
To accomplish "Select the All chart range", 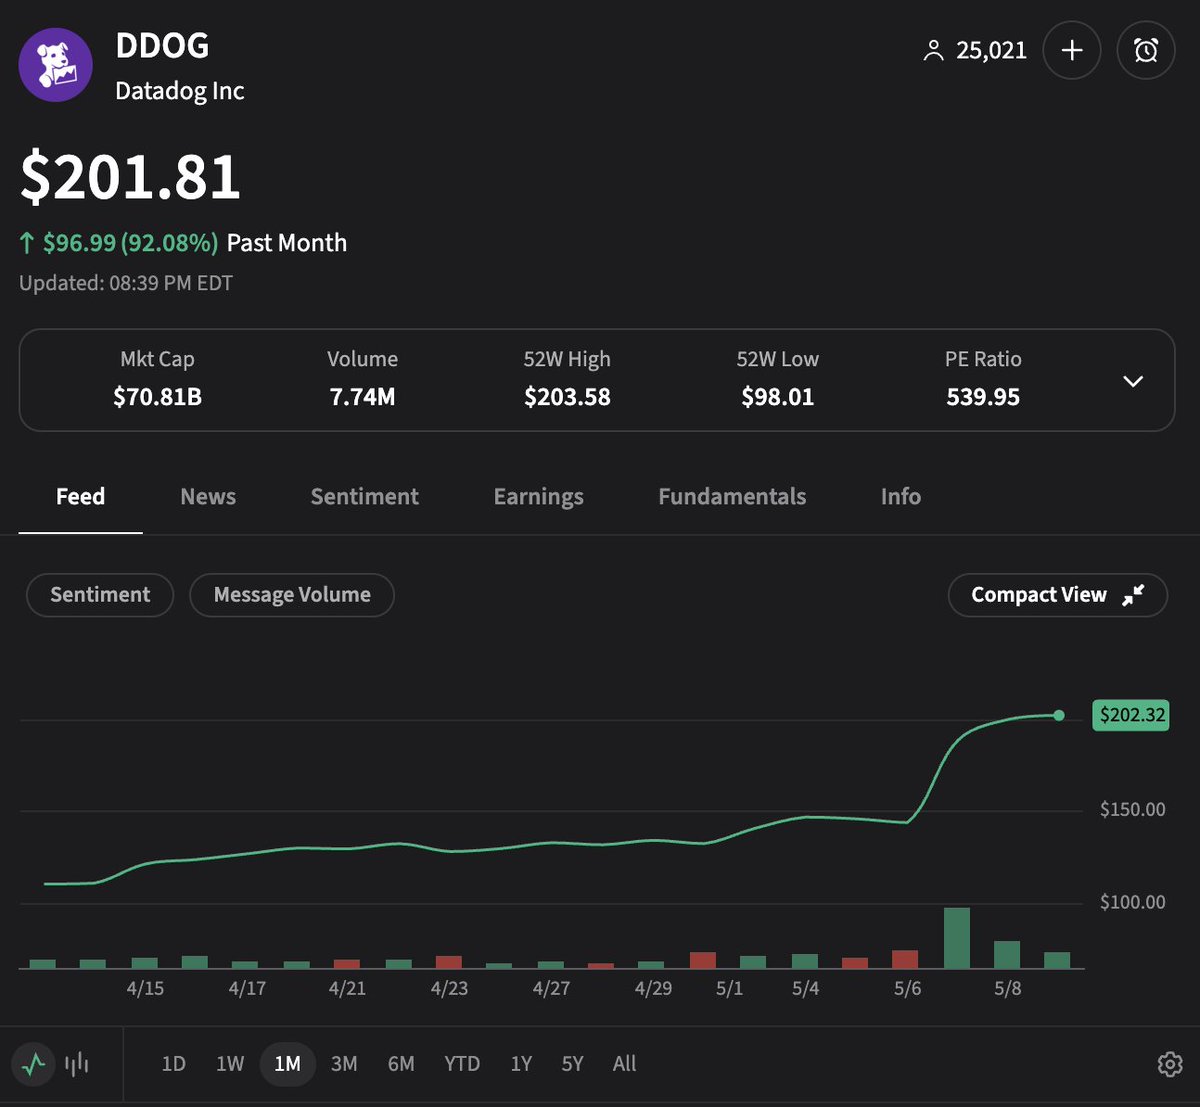I will coord(624,1064).
